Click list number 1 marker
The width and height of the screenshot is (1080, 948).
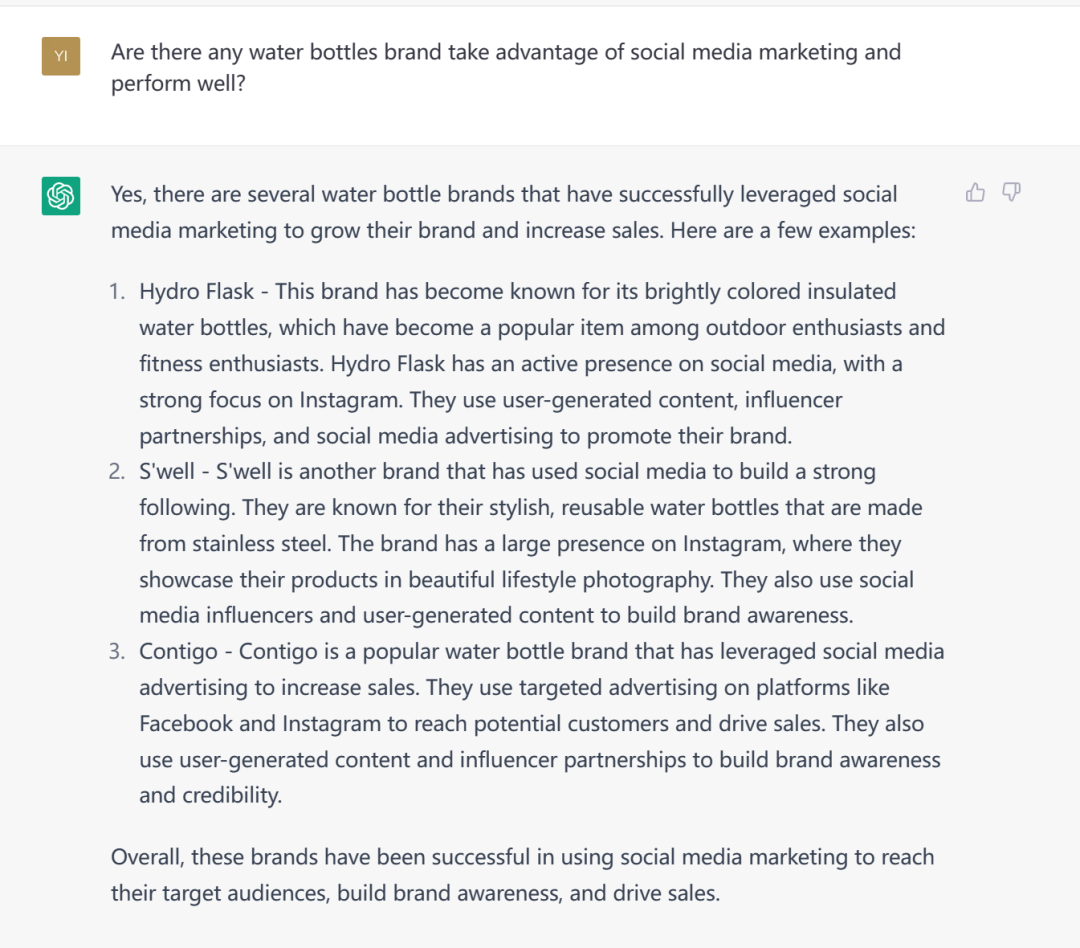point(118,292)
